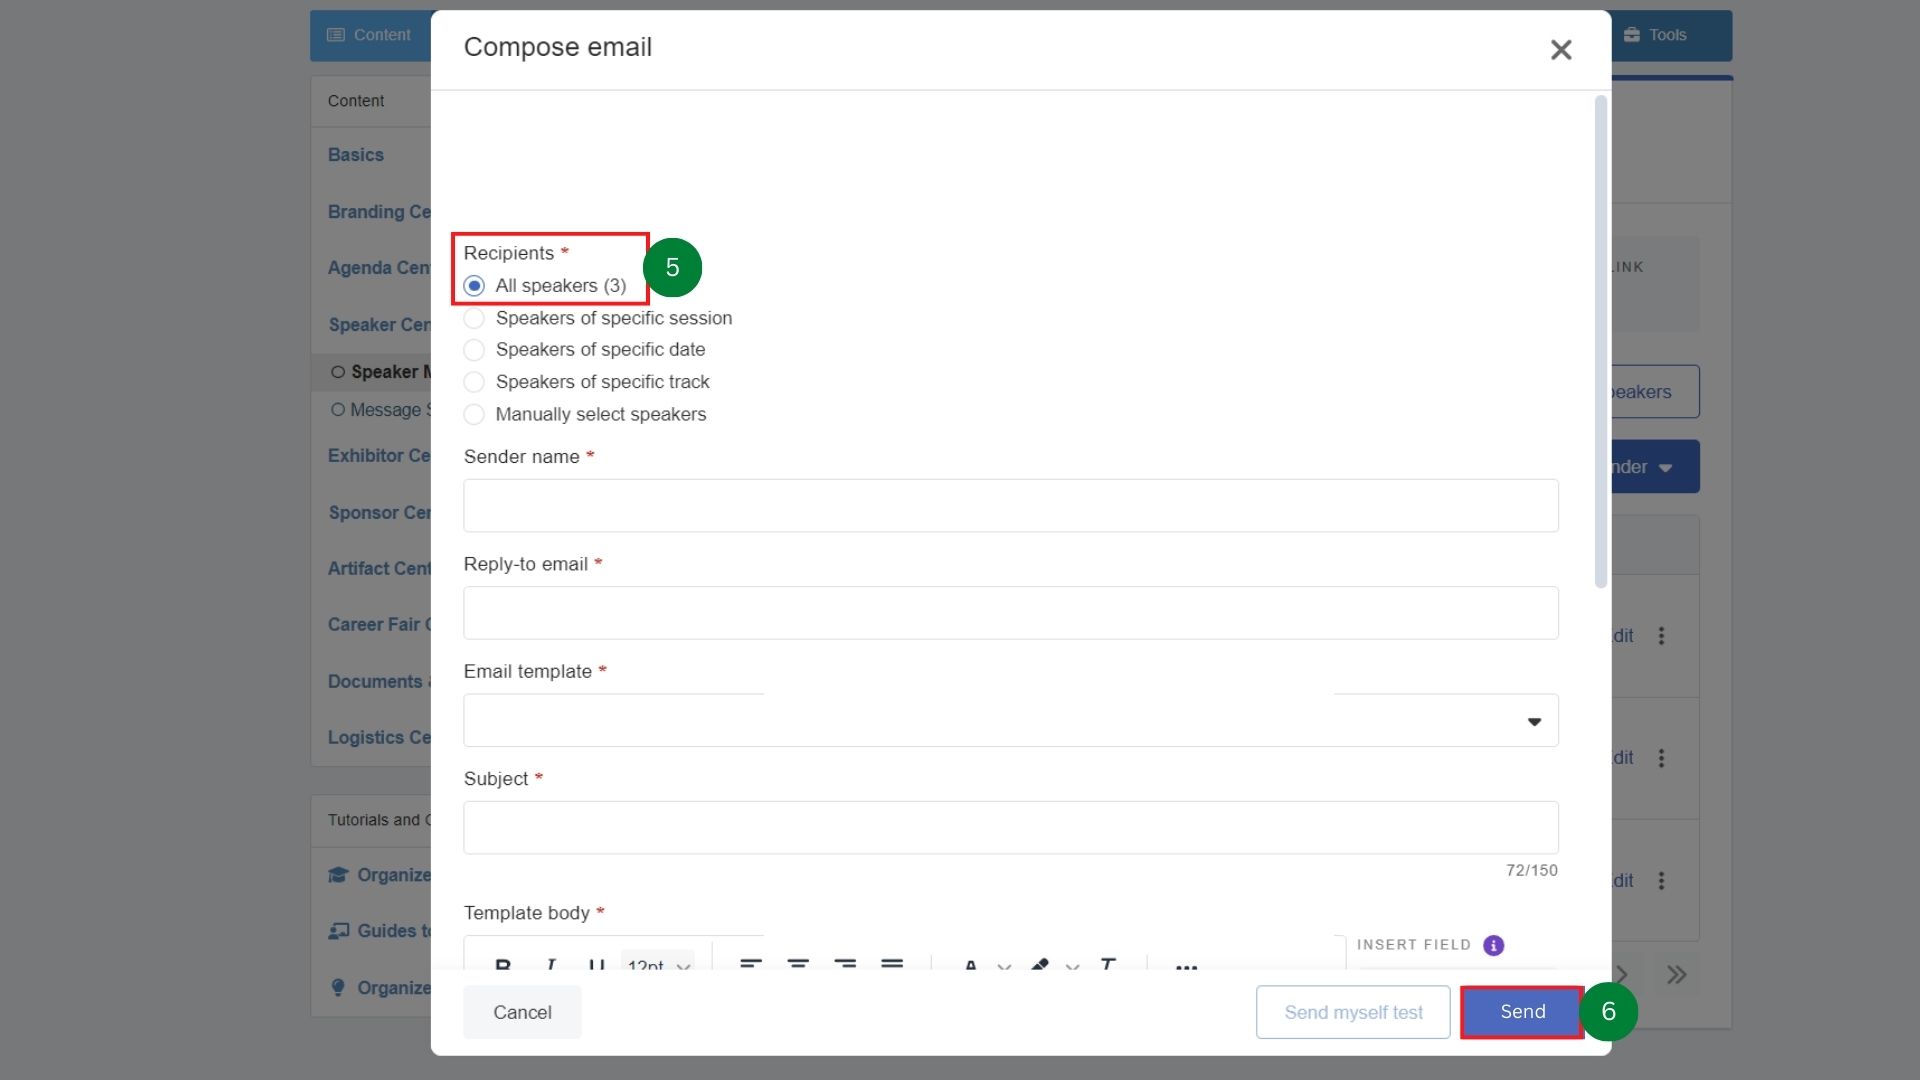Open the Insert Field info tooltip icon
Viewport: 1920px width, 1080px height.
[x=1494, y=945]
